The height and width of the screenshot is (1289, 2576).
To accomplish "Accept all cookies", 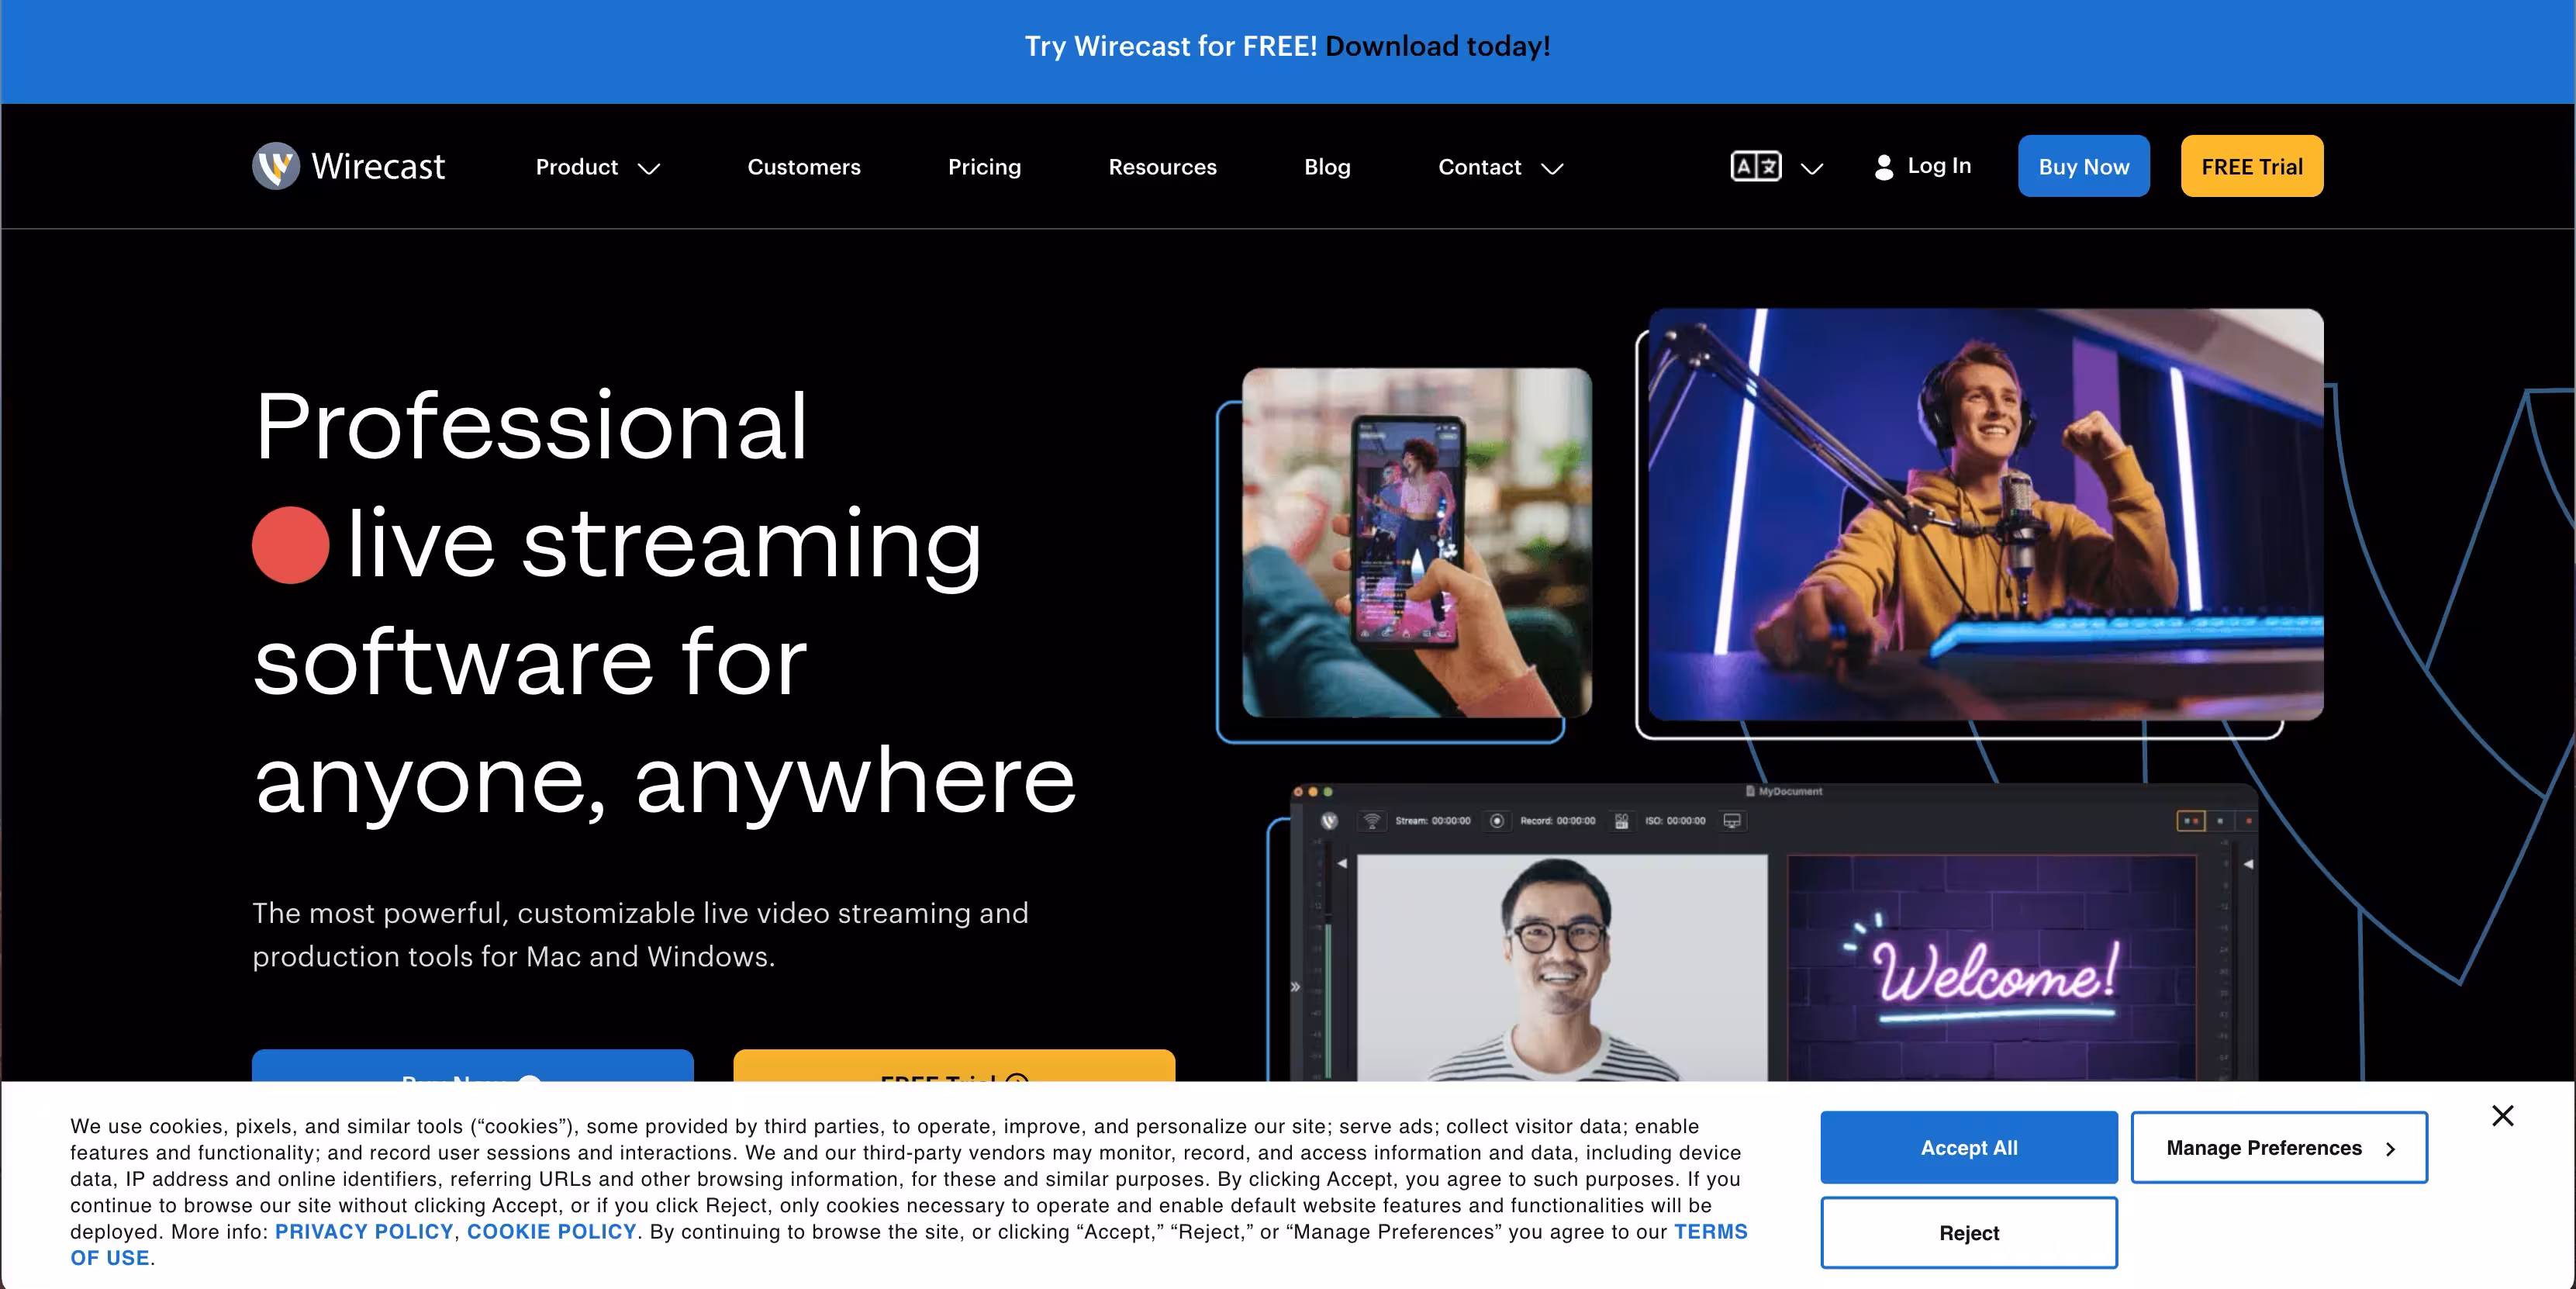I will tap(1968, 1147).
